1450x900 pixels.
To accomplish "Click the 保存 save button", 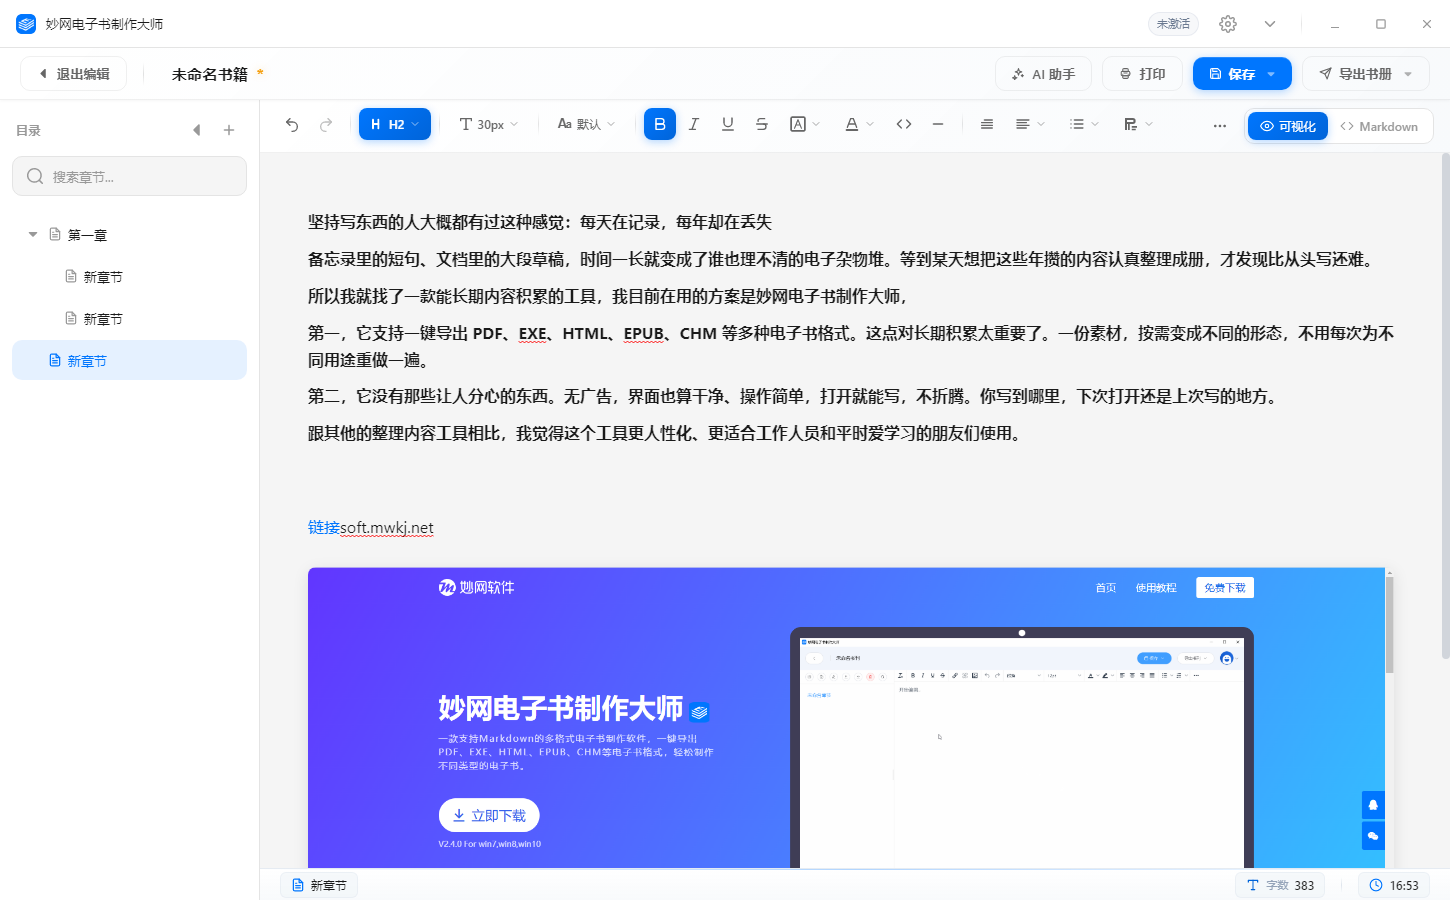I will click(1231, 74).
